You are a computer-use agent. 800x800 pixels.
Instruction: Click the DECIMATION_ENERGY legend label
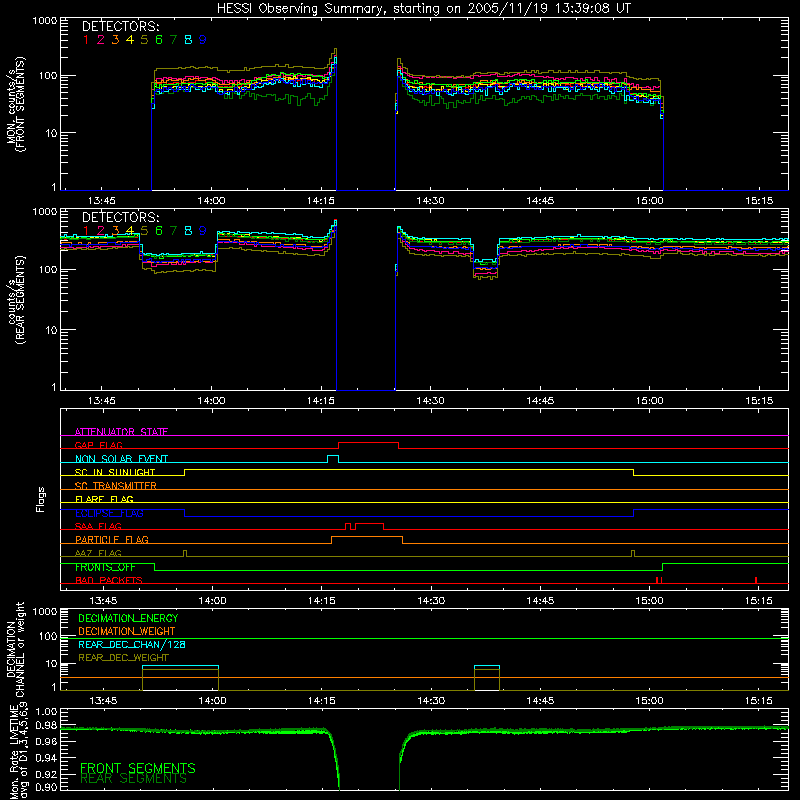pos(128,618)
